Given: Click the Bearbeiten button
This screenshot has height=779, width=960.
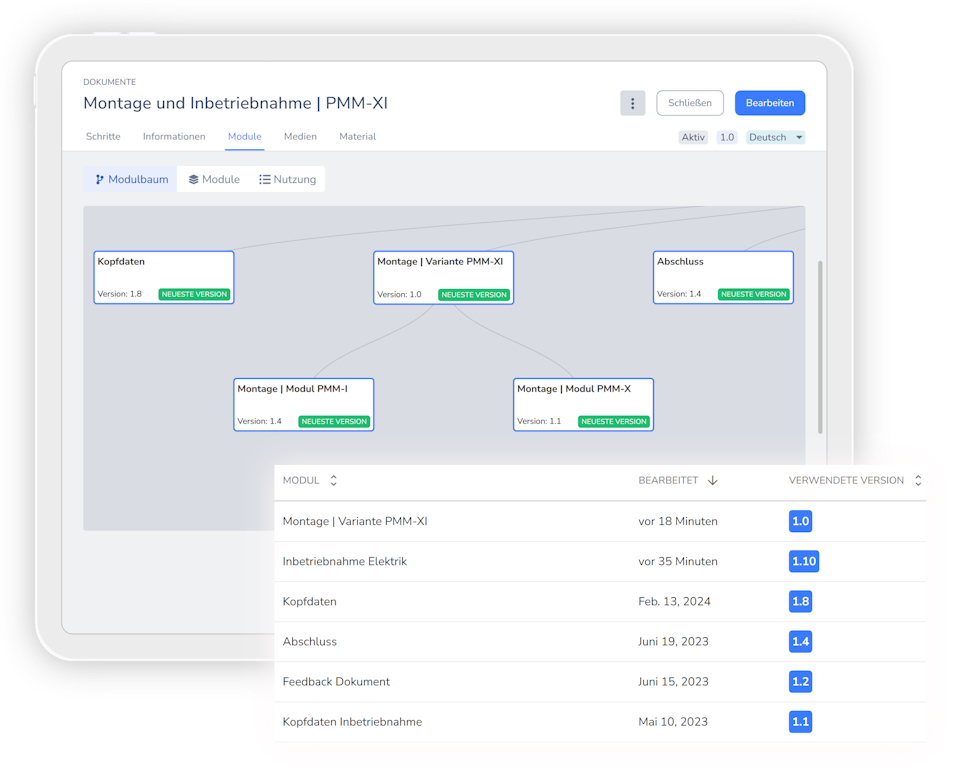Looking at the screenshot, I should (769, 103).
